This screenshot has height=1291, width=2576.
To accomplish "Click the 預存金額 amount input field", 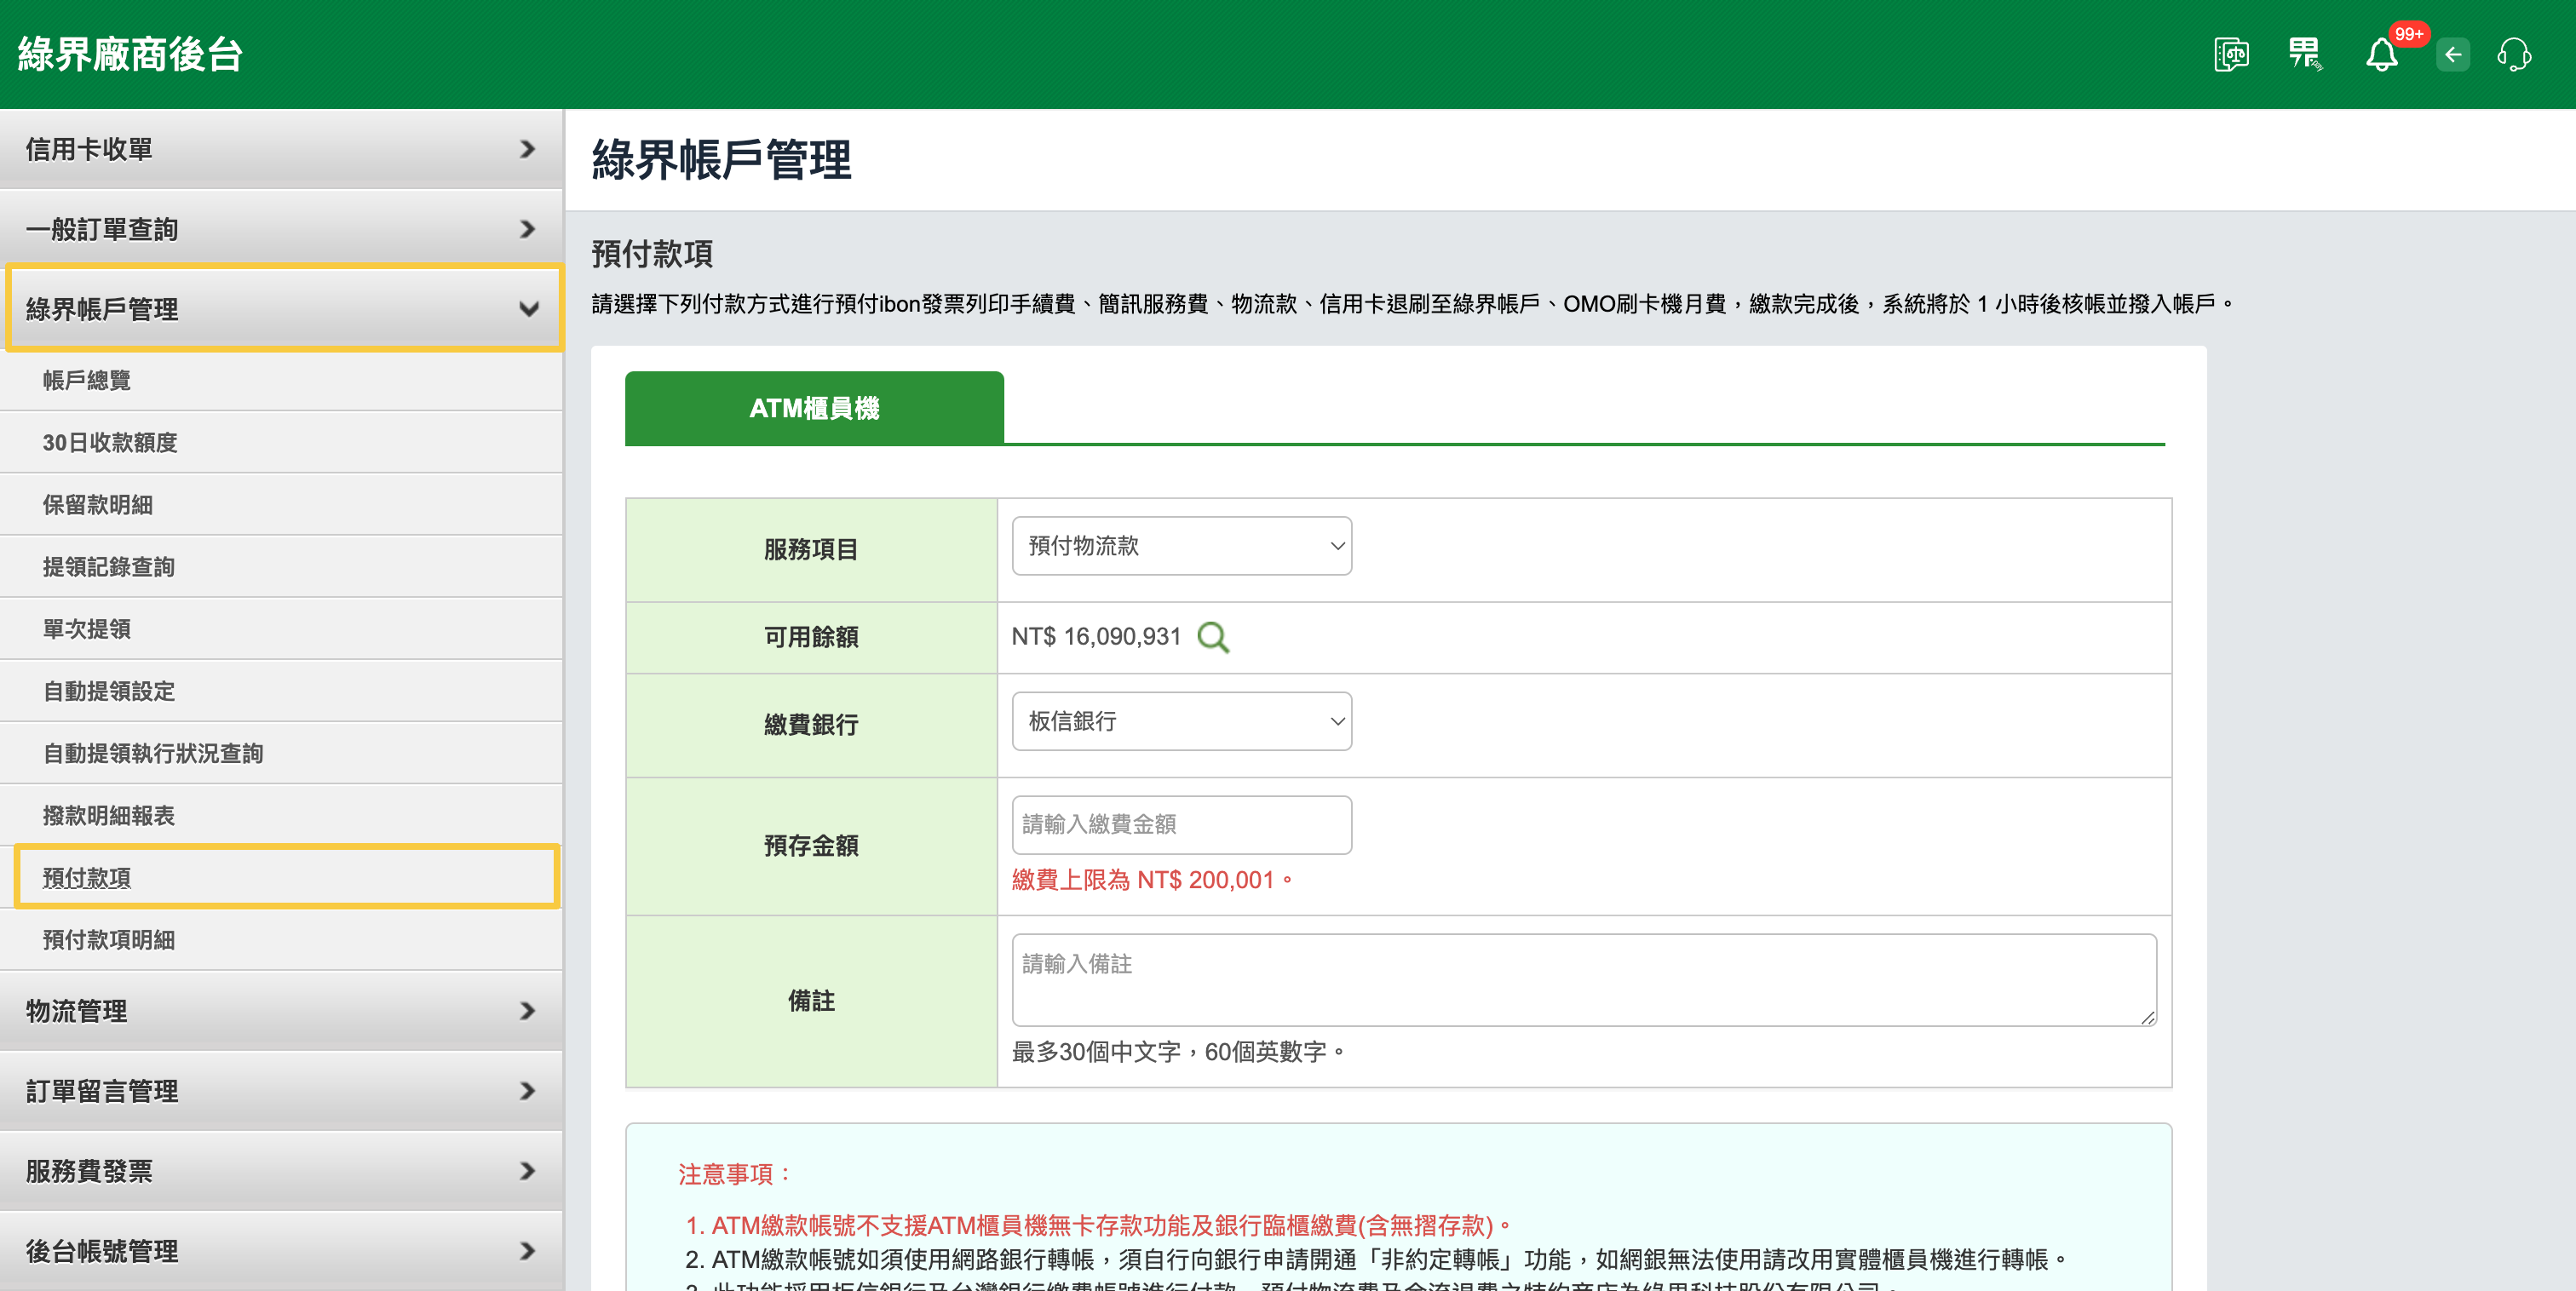I will tap(1181, 825).
